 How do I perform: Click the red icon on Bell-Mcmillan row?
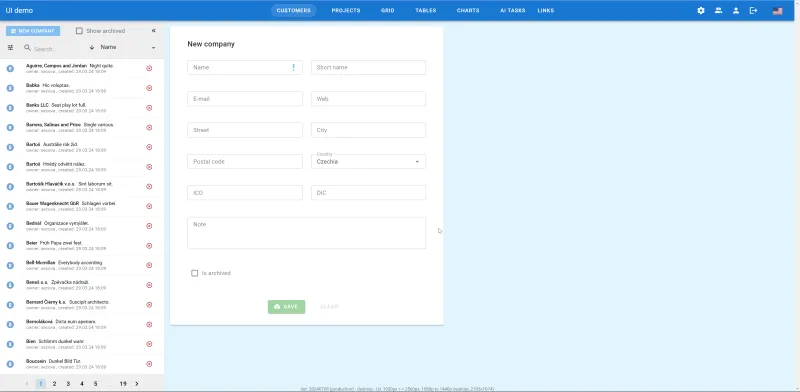point(149,265)
